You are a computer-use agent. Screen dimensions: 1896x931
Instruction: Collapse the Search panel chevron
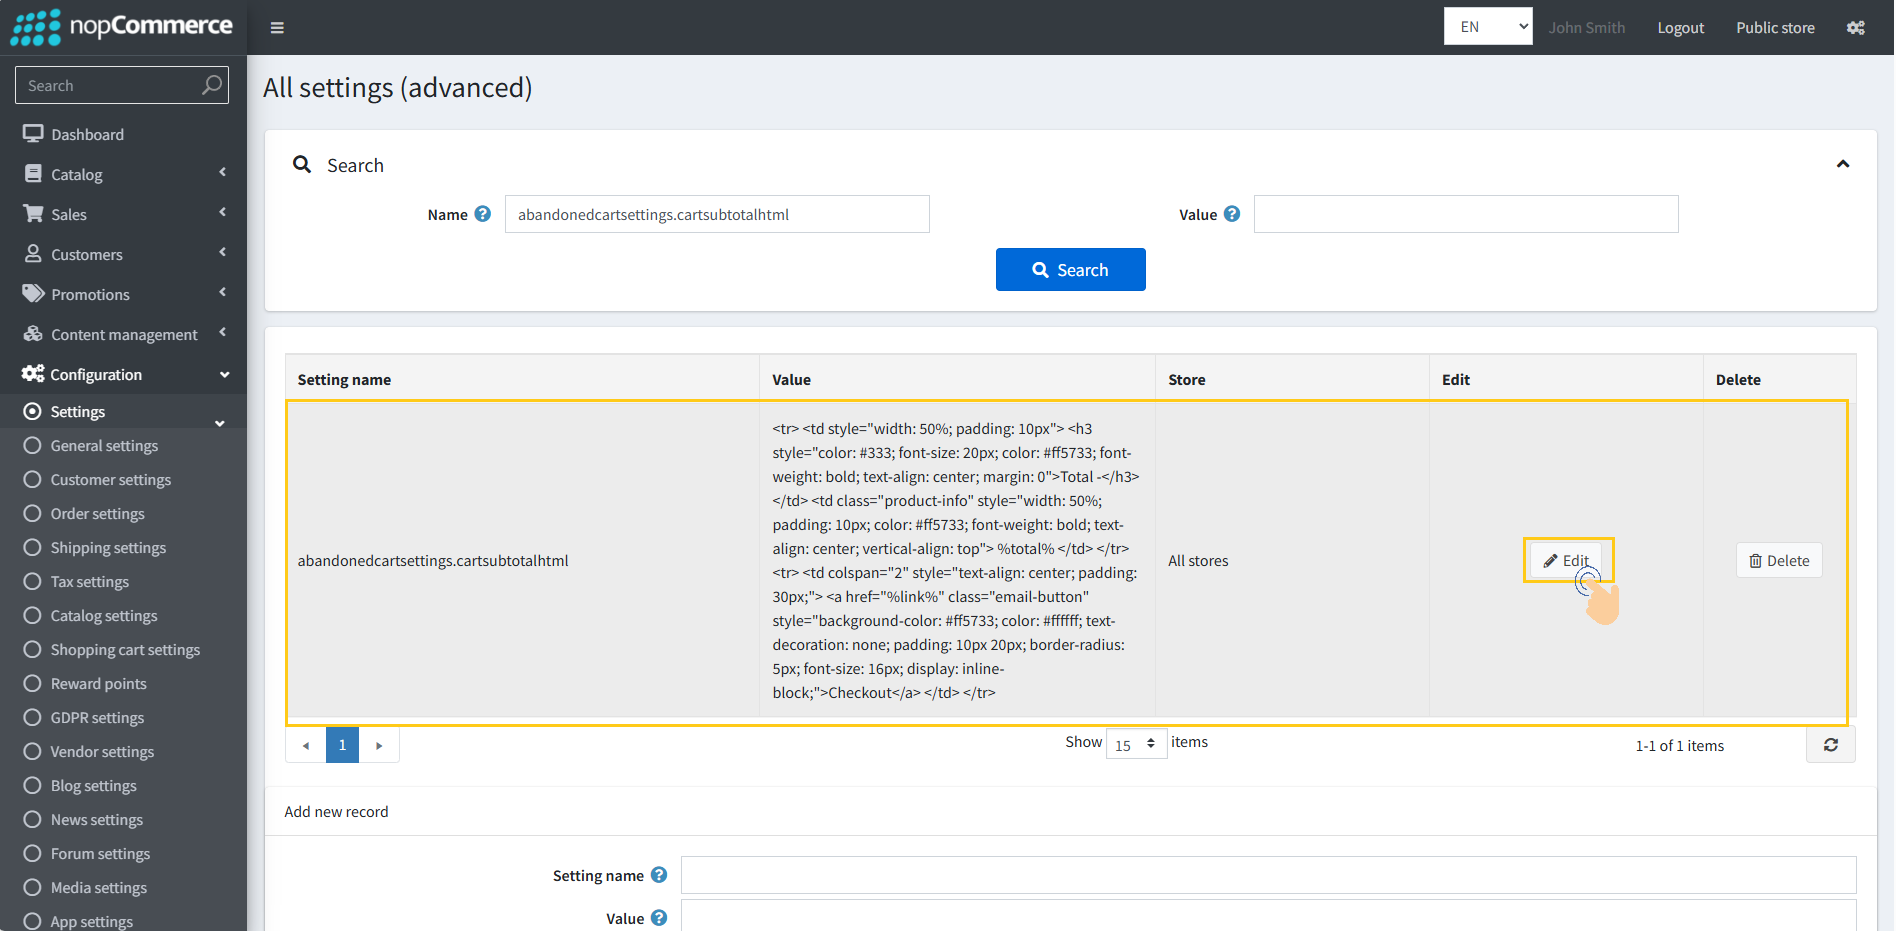[x=1842, y=164]
